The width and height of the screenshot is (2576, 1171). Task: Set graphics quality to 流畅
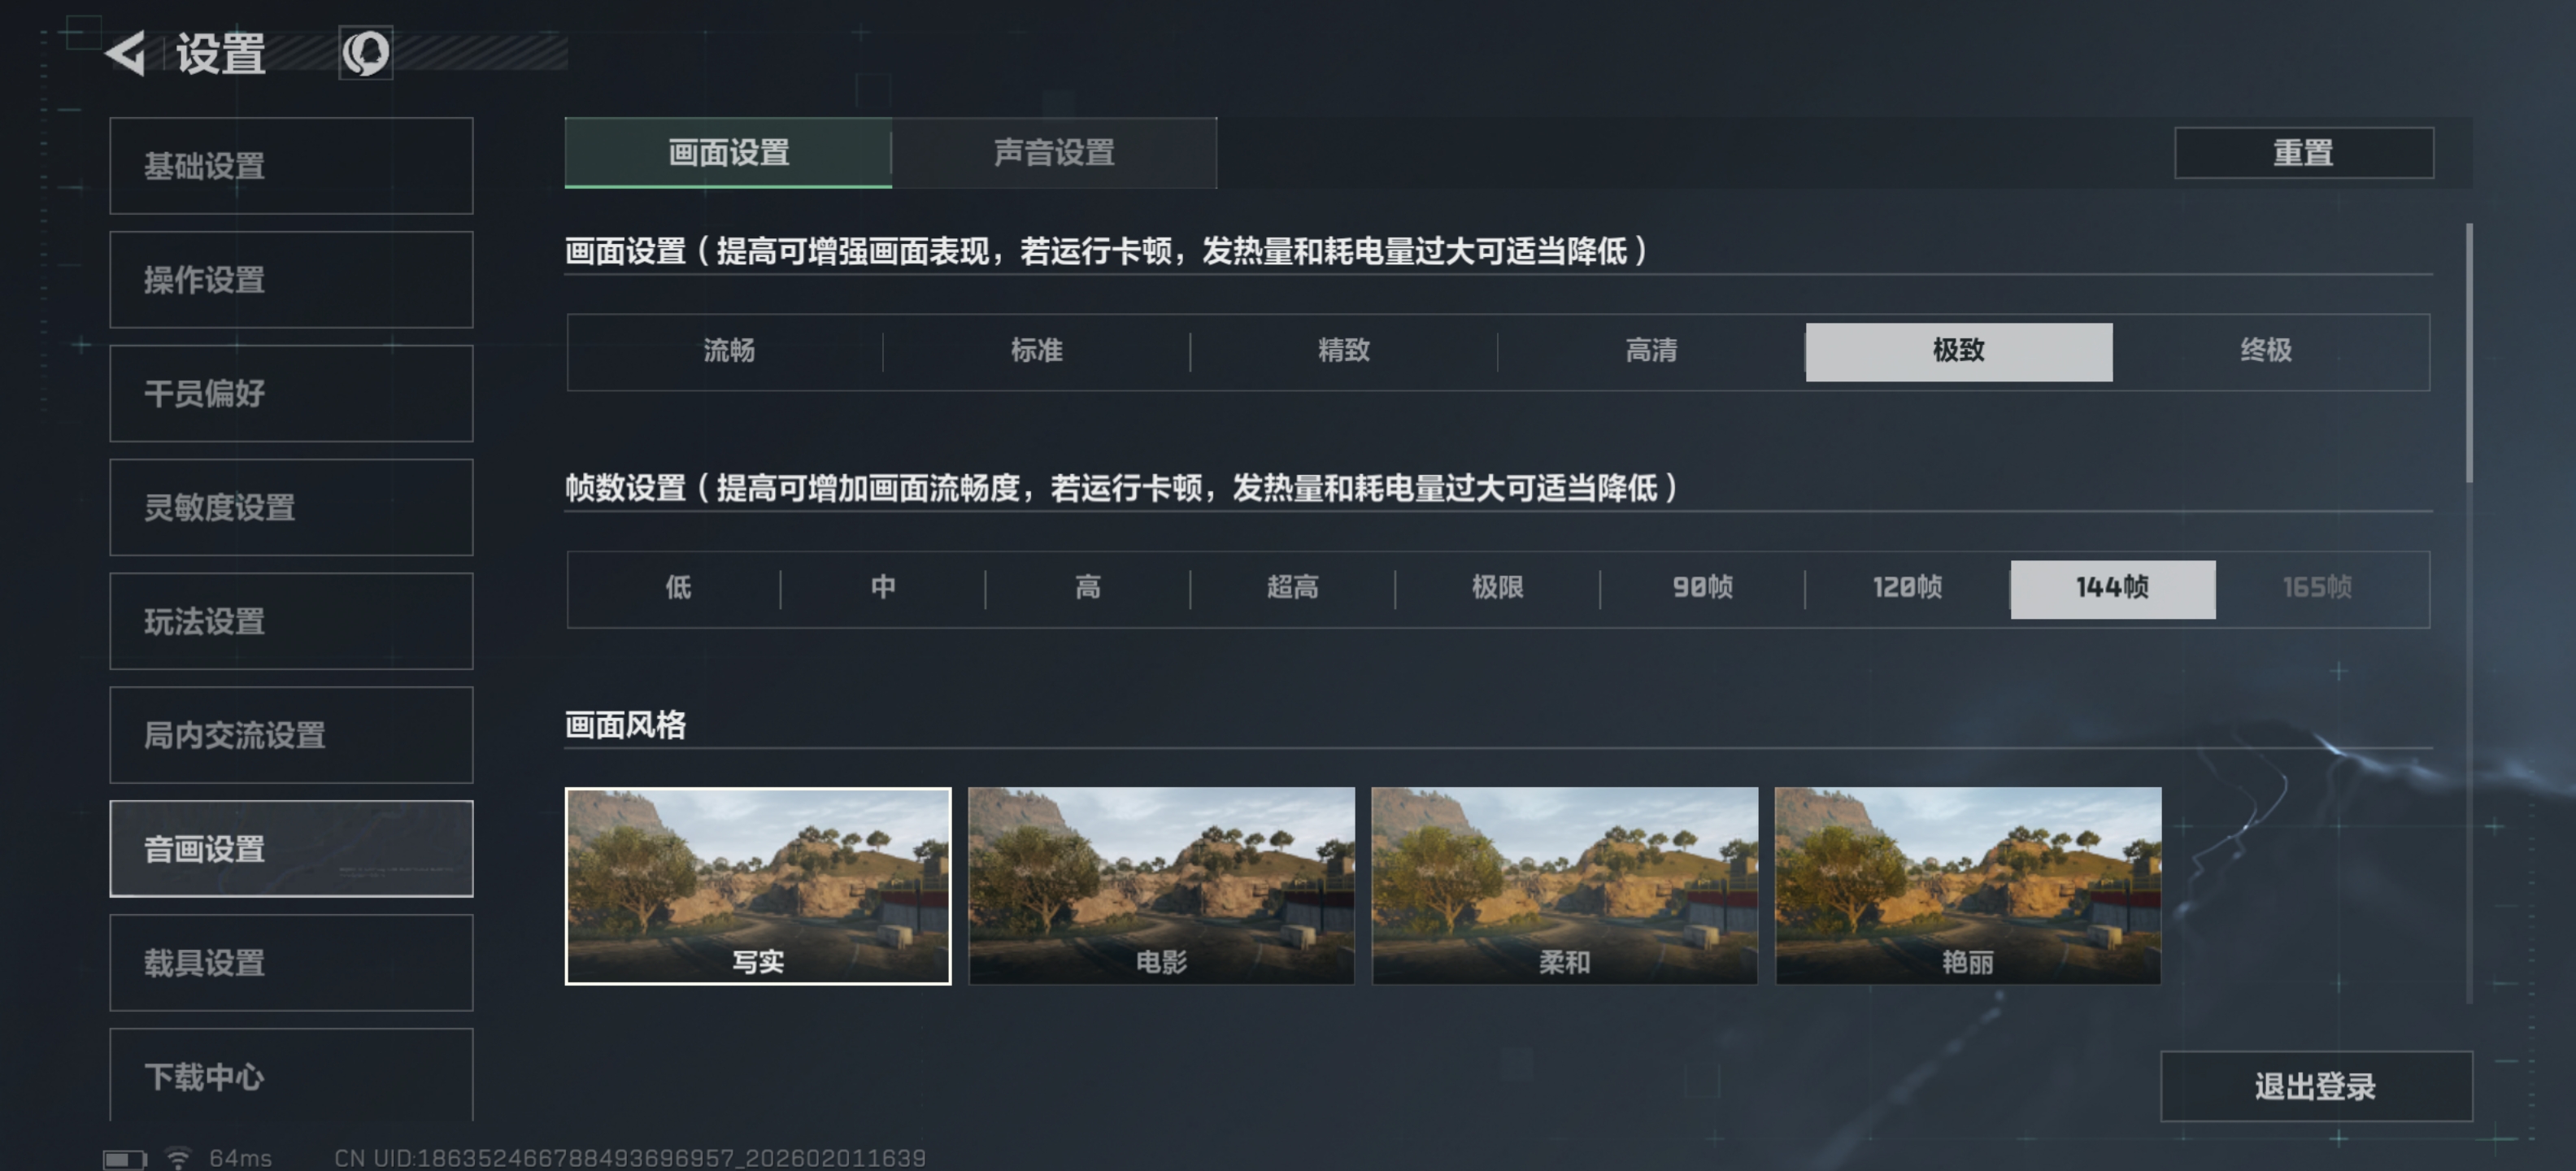pos(728,351)
